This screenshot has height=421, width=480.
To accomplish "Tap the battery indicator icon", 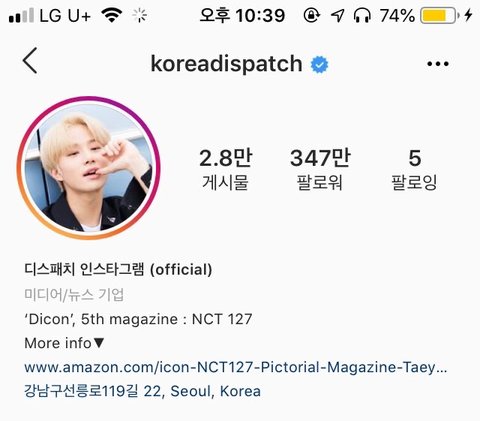I will tap(439, 15).
